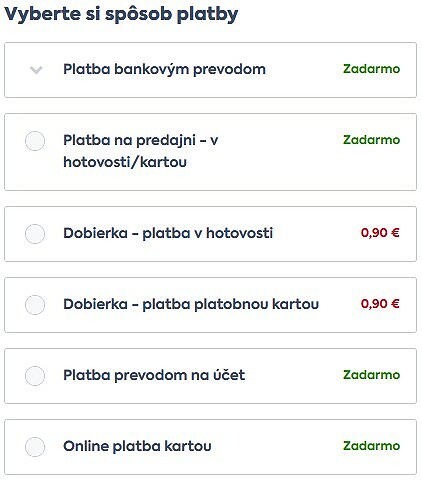The height and width of the screenshot is (481, 422).
Task: Click Zadarmo price on Platba bankovým prevodom row
Action: 371,69
